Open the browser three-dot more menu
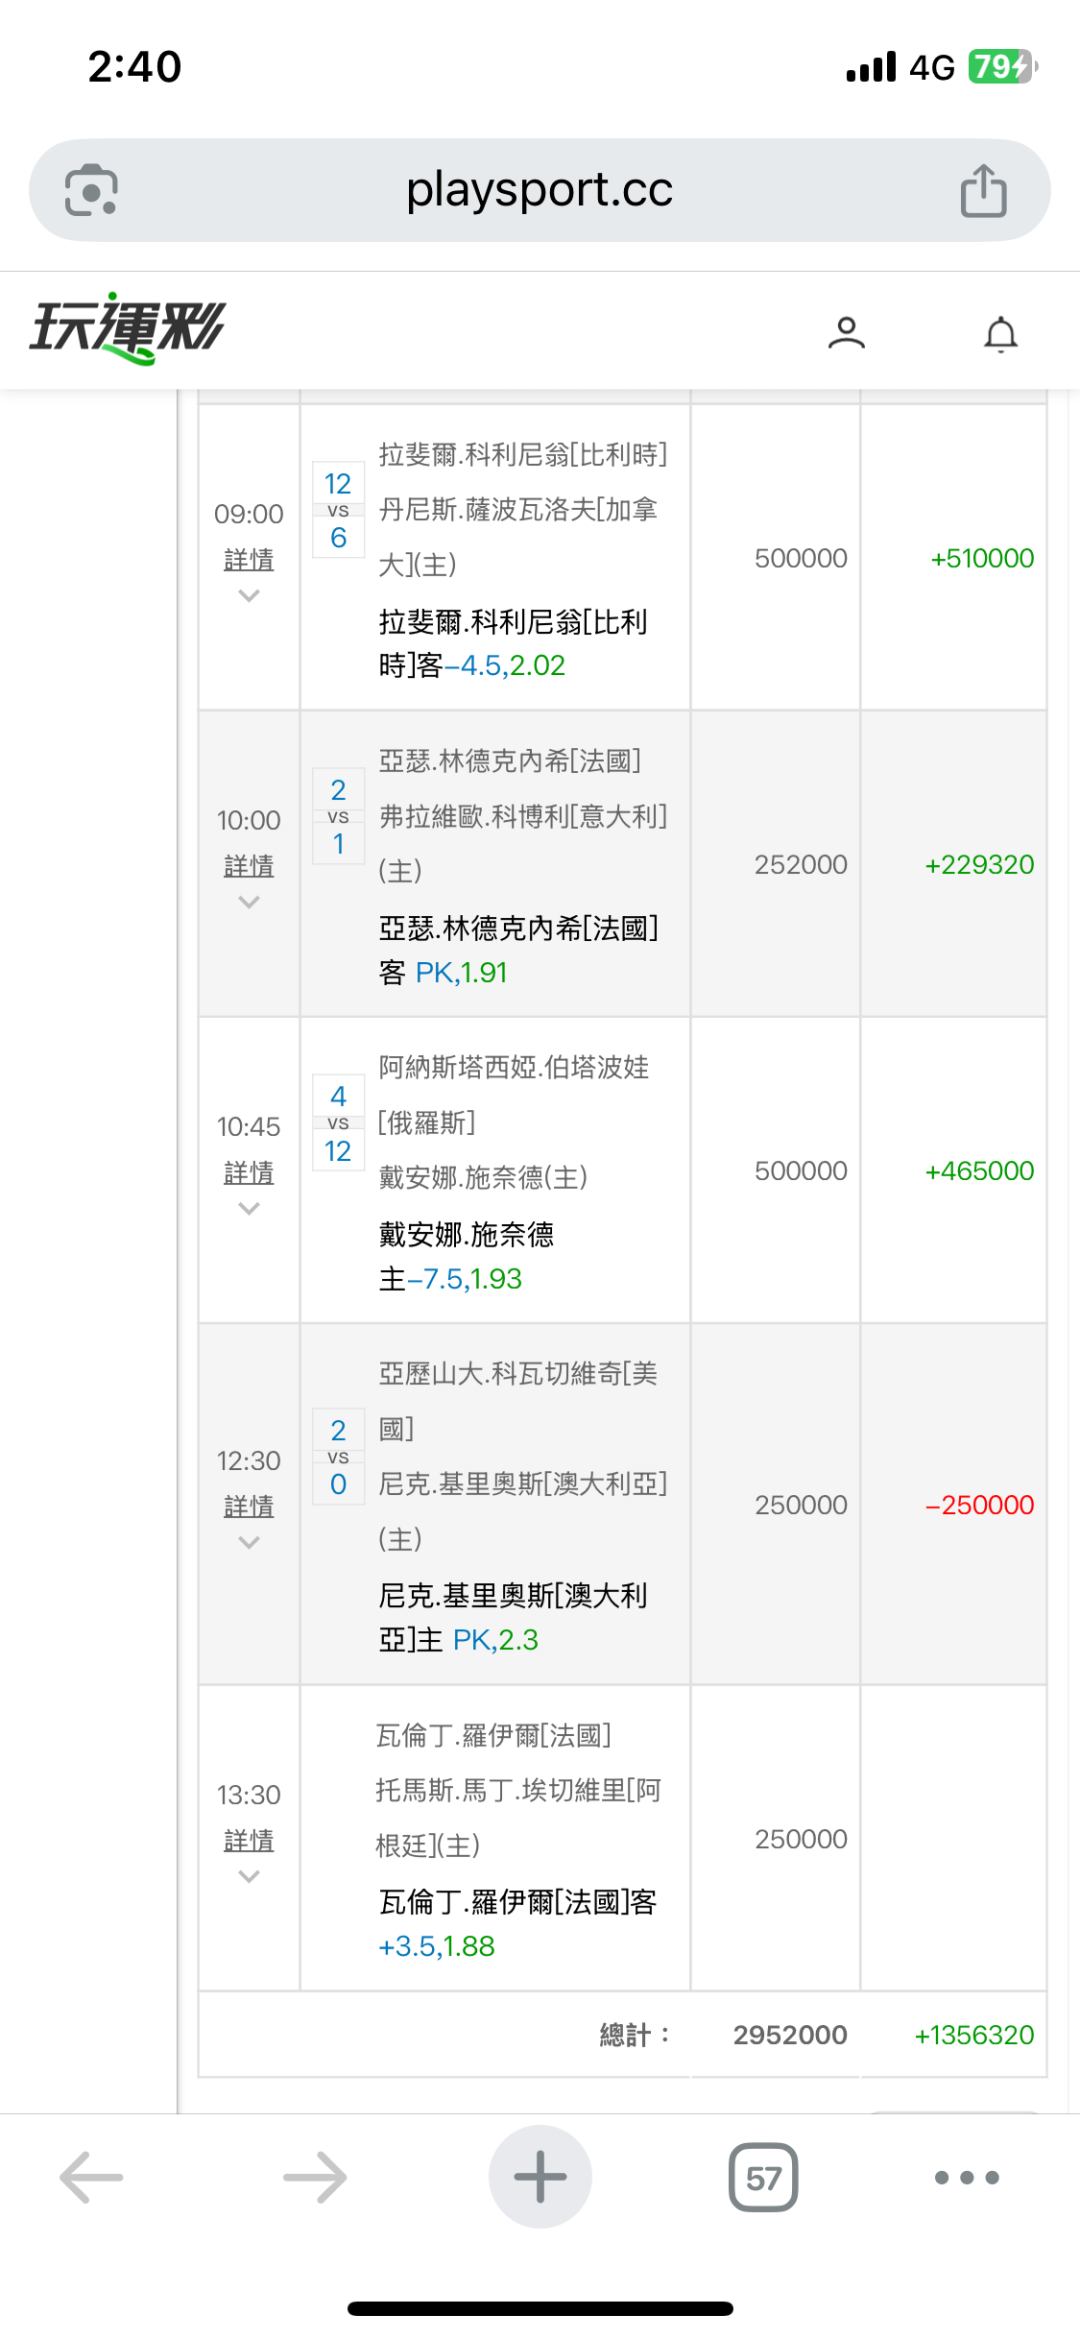The image size is (1080, 2339). click(966, 2177)
